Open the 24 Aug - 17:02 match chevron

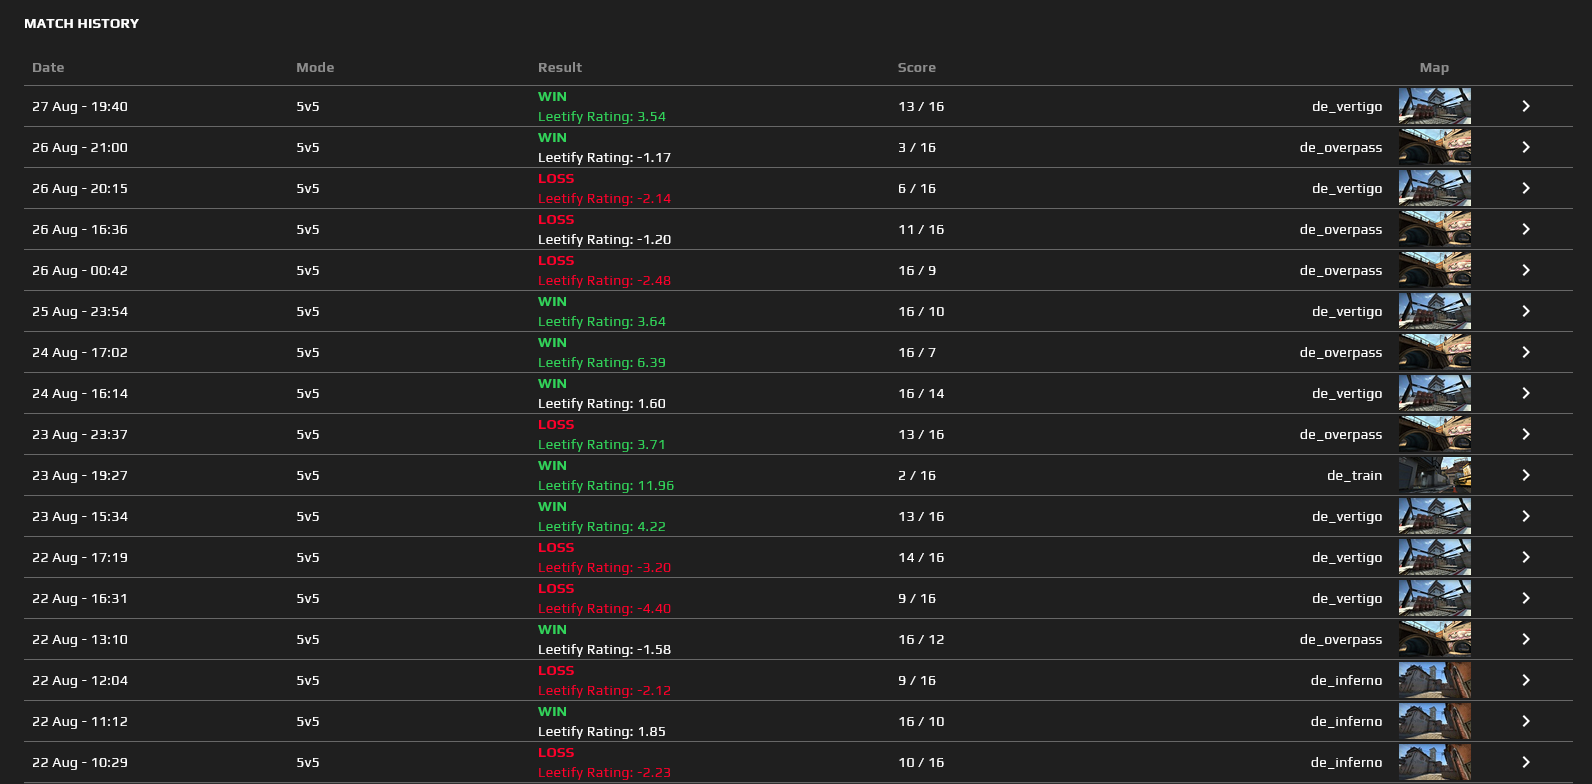point(1526,352)
